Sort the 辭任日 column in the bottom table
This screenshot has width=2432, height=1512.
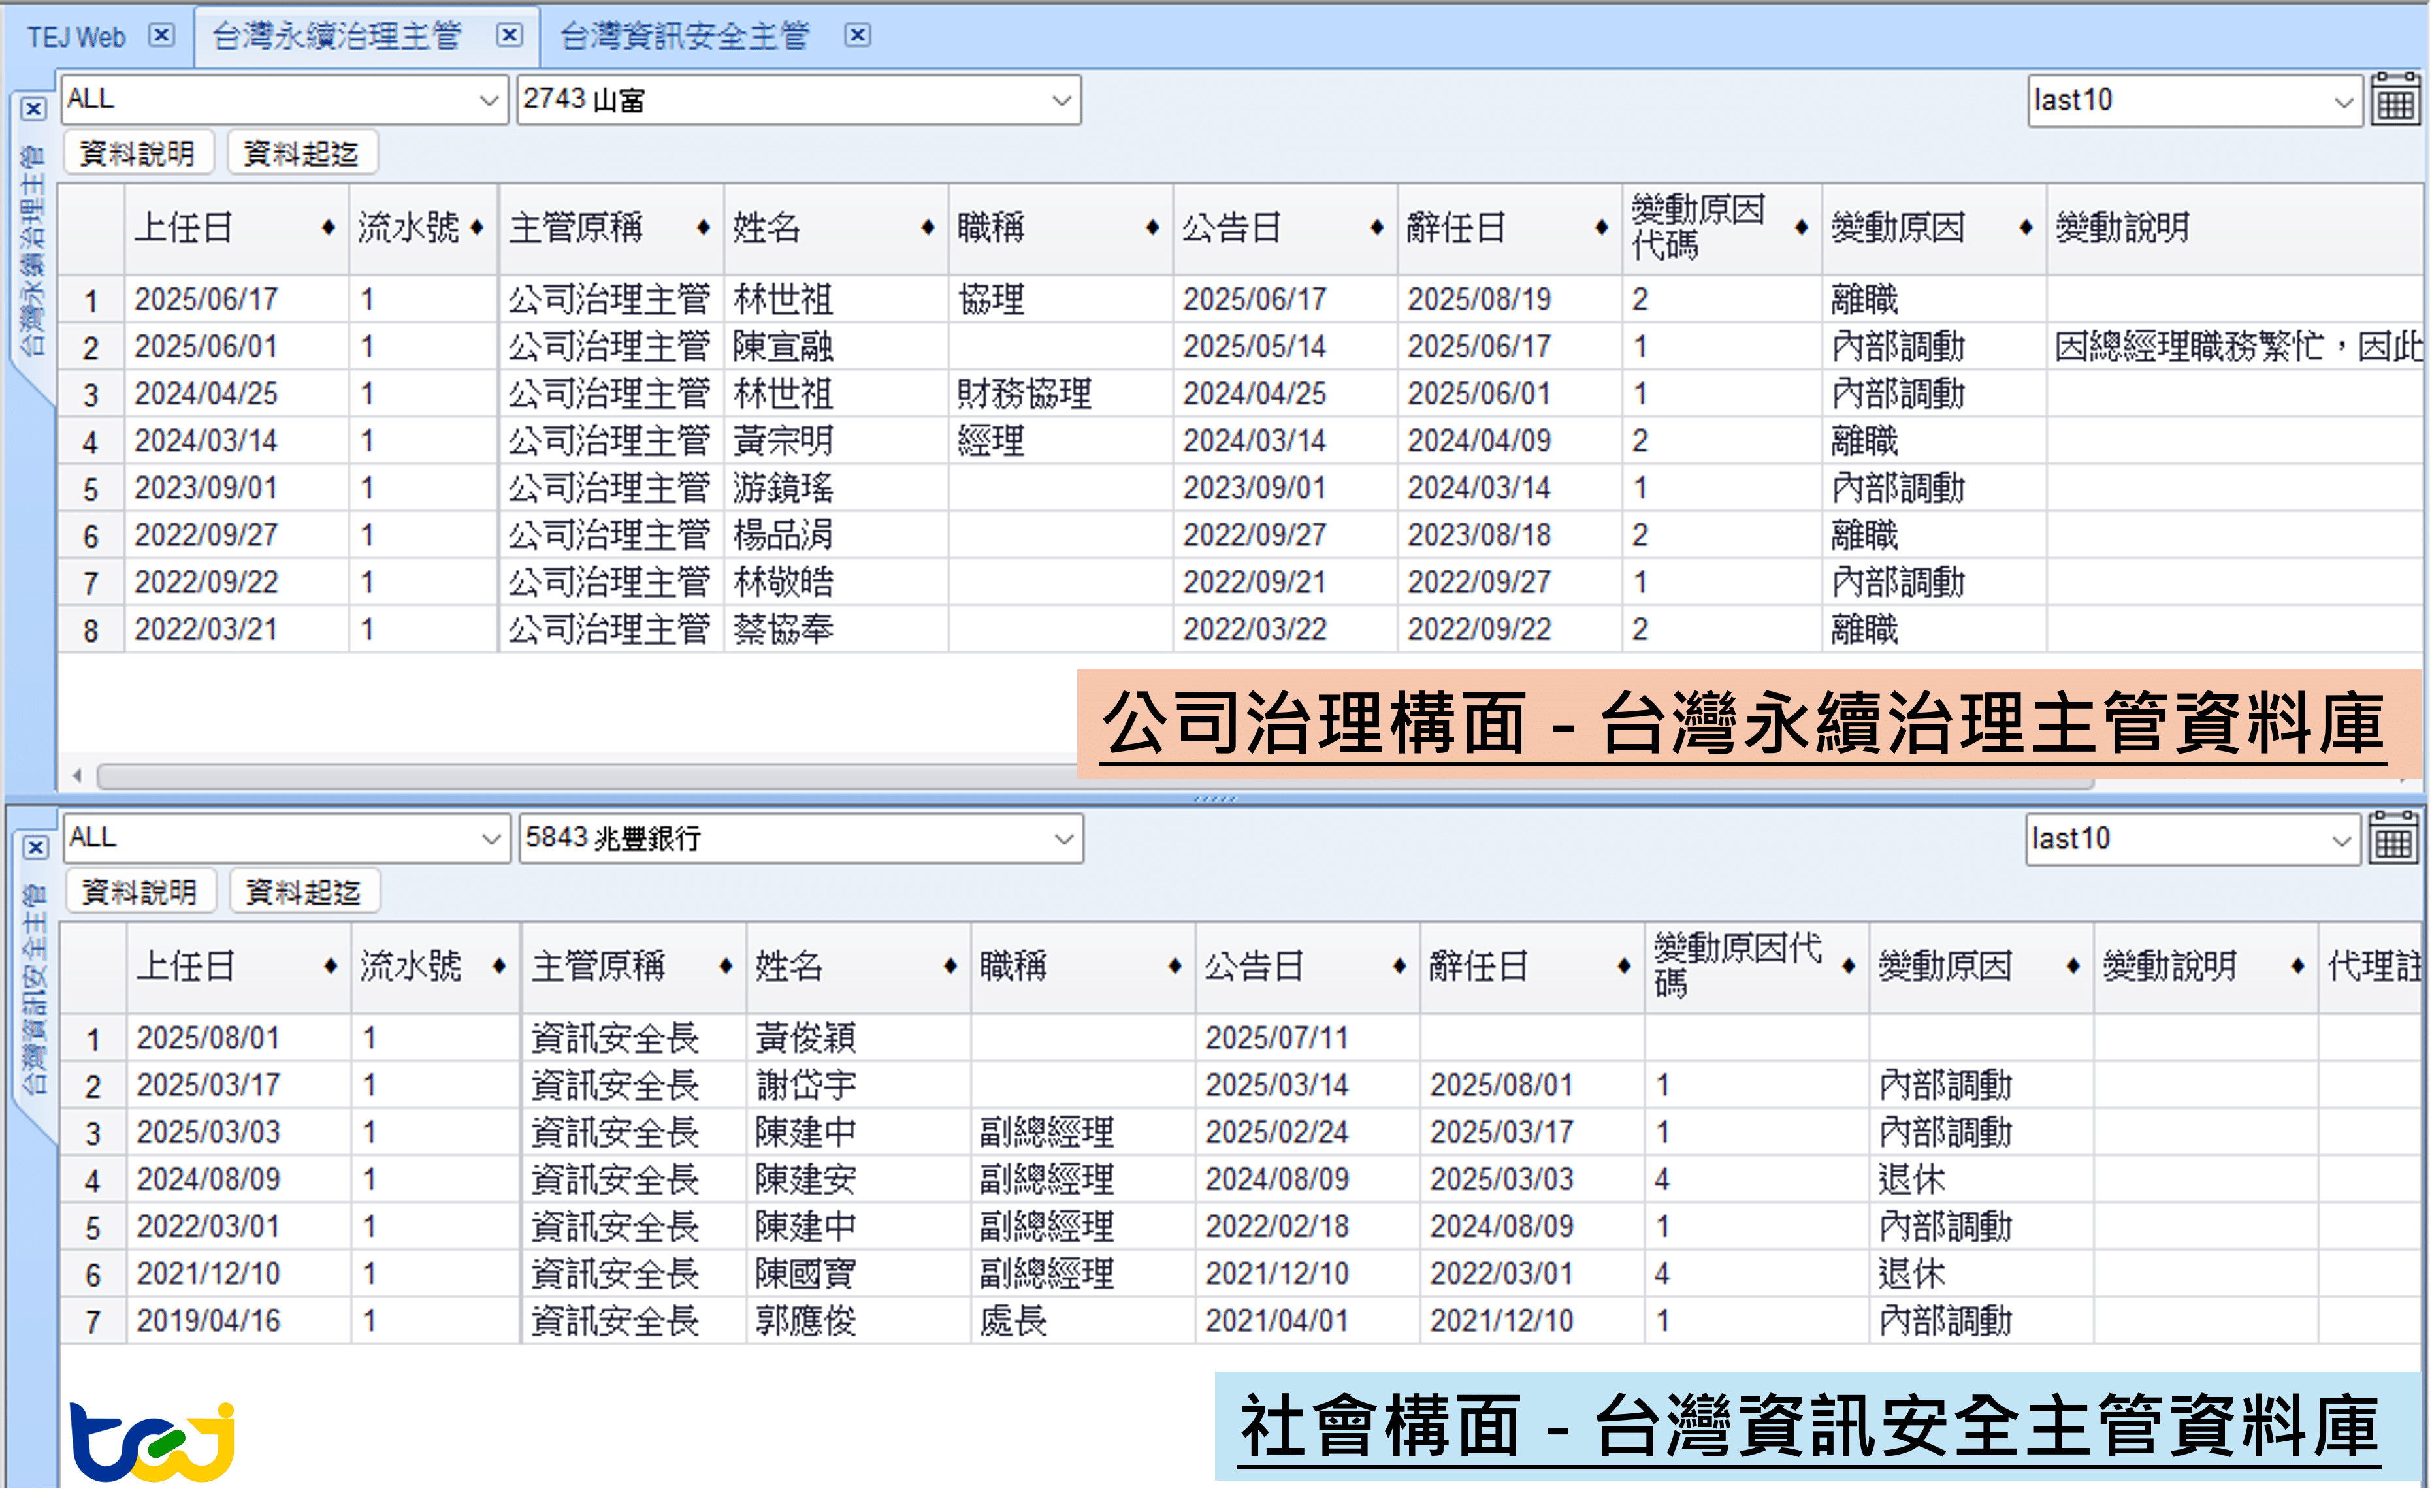[1625, 967]
